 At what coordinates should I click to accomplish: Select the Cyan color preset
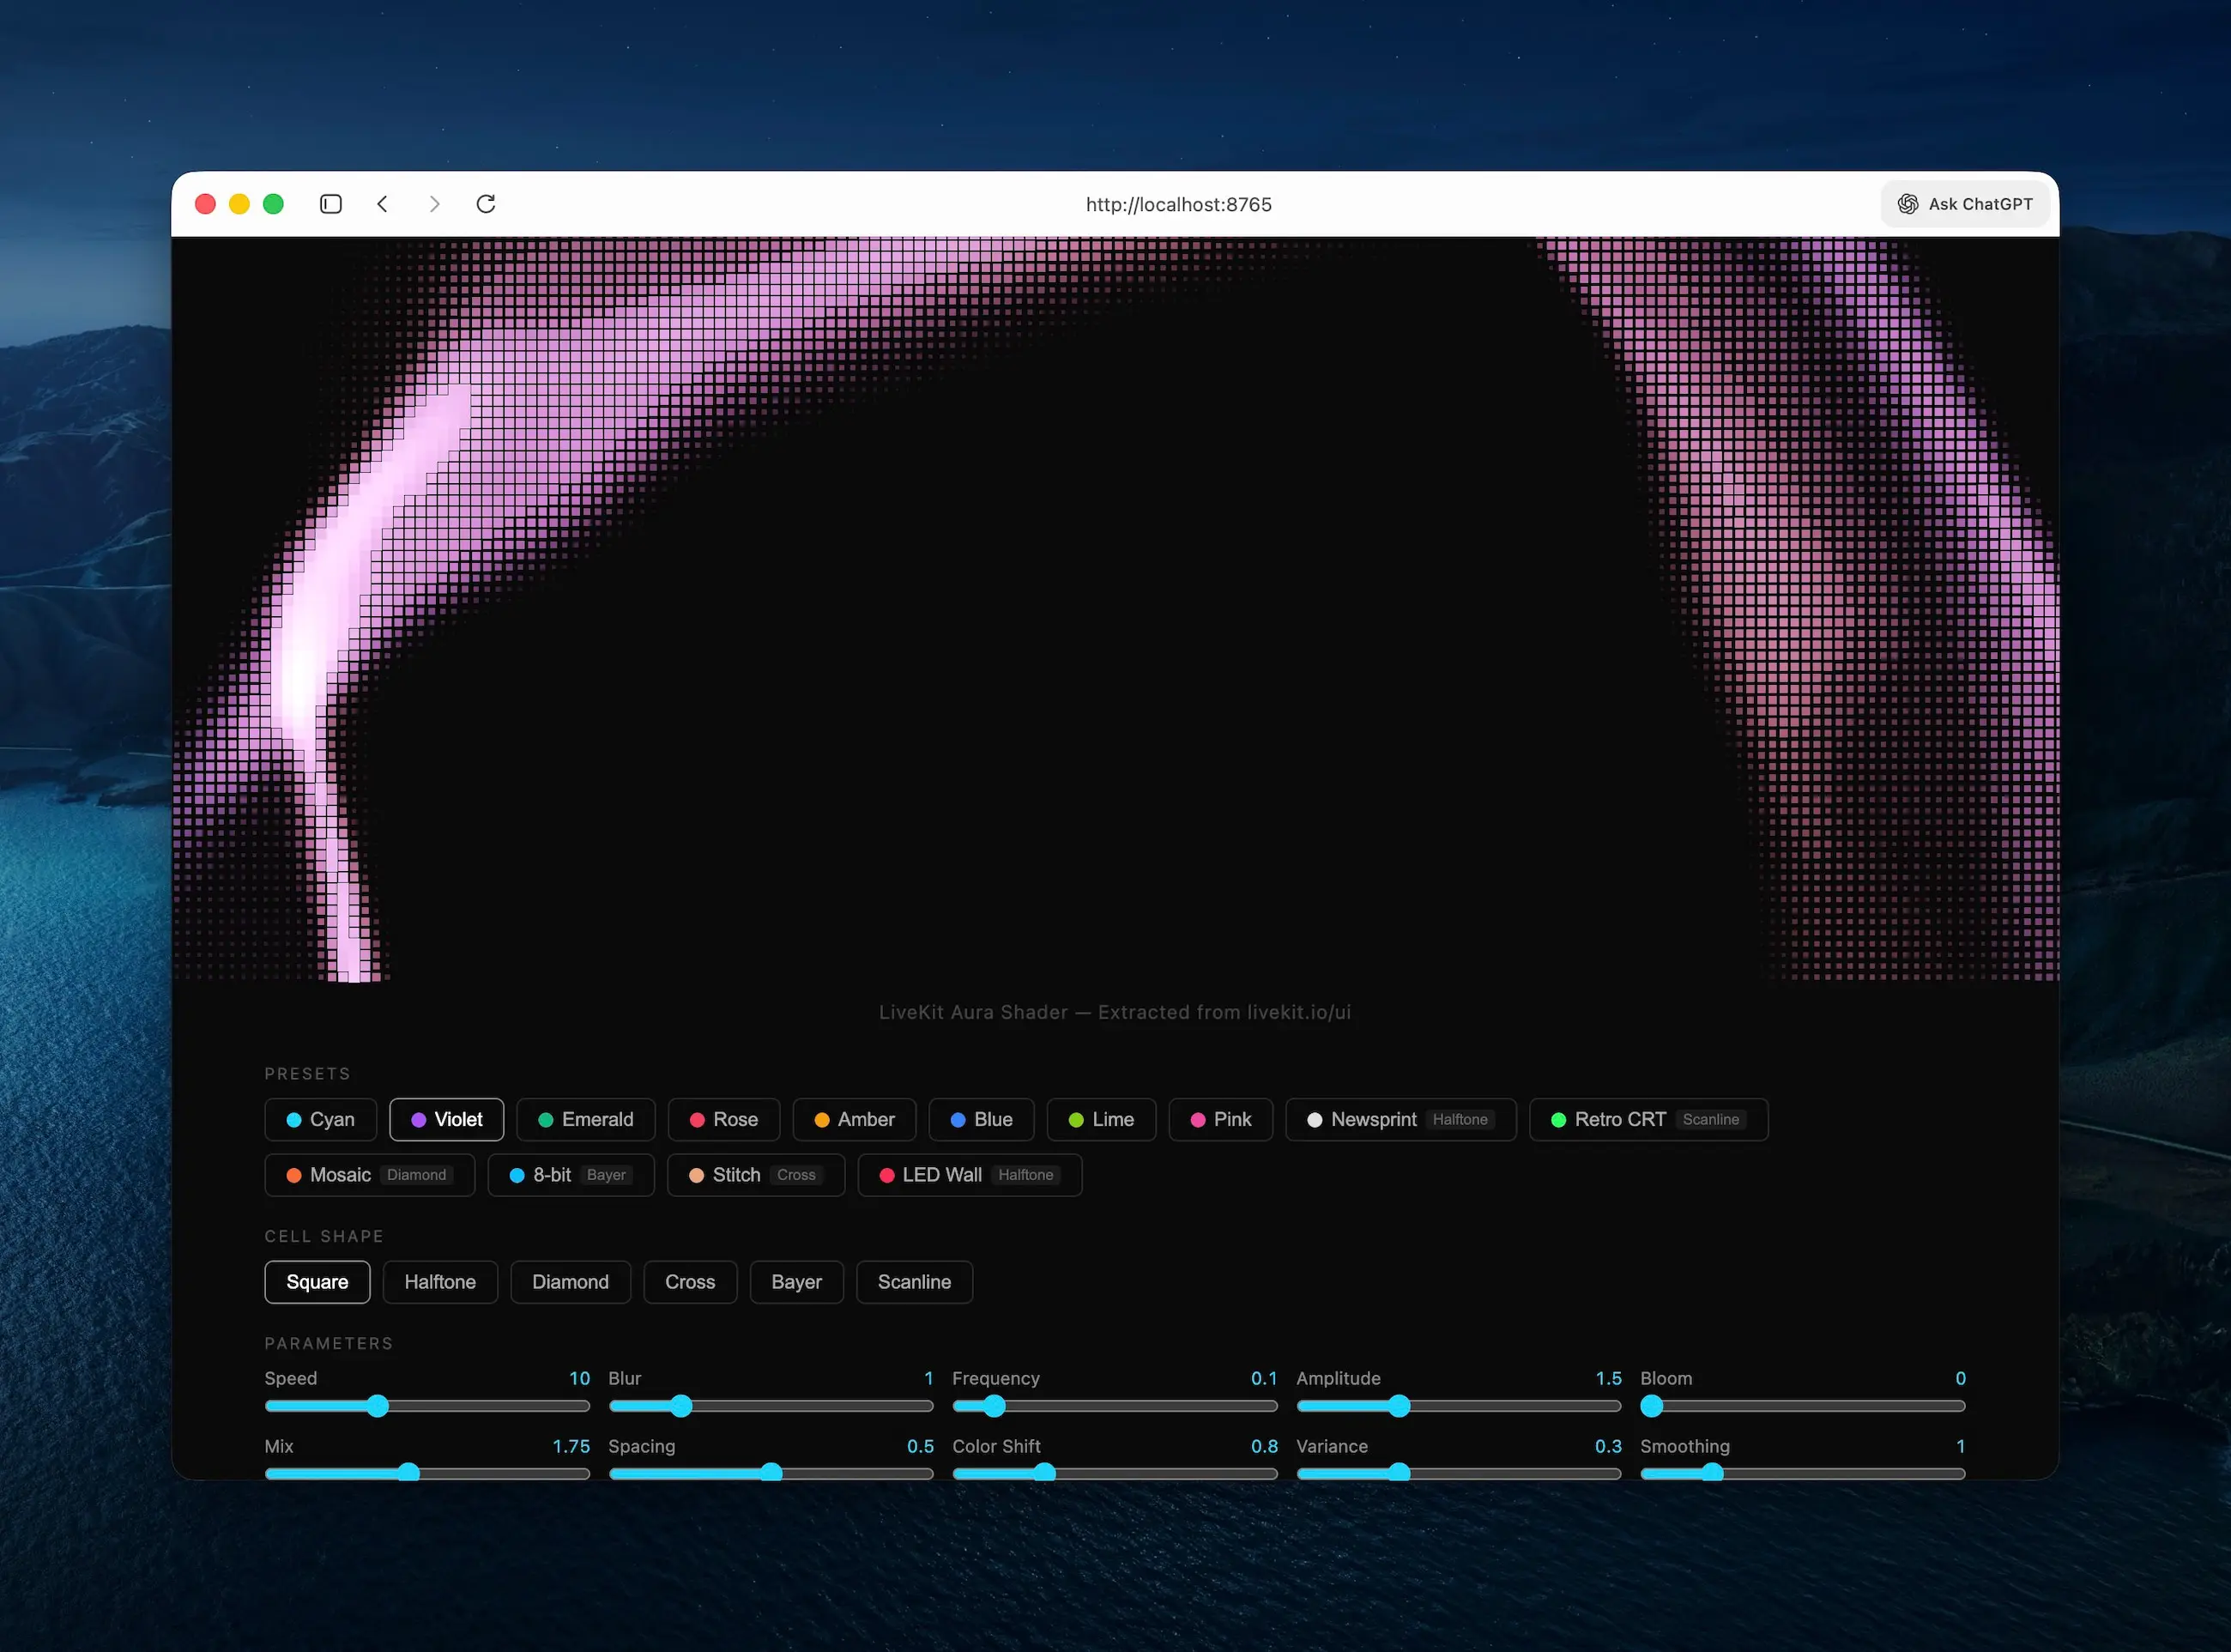pos(320,1119)
